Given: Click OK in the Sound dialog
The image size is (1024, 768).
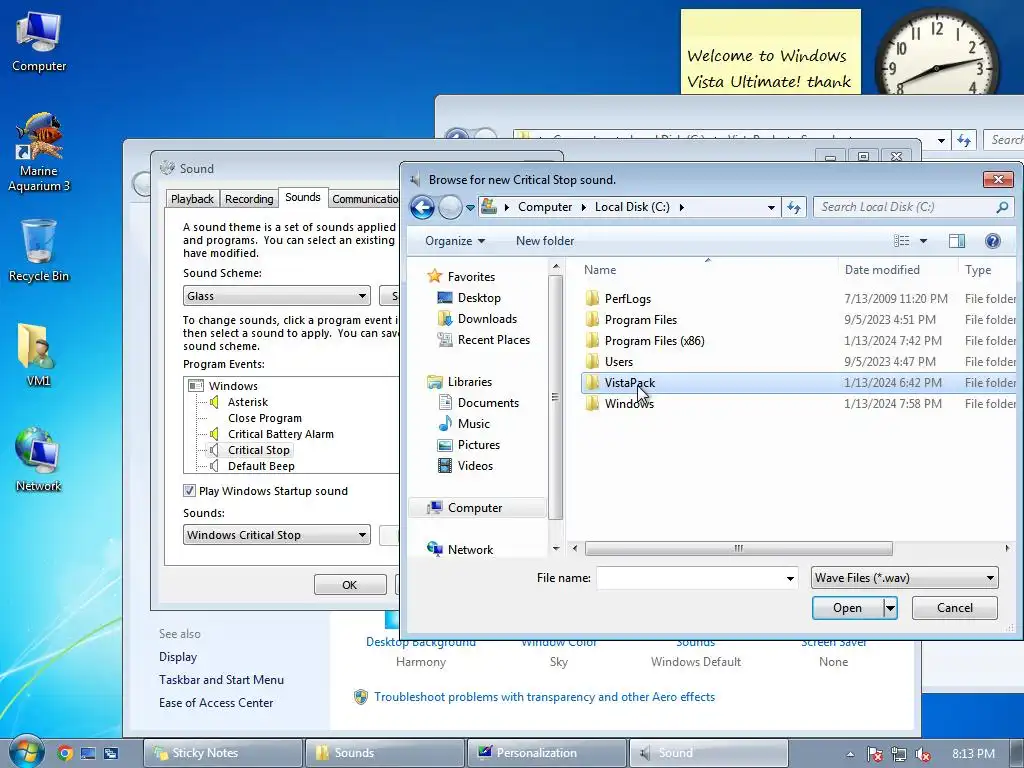Looking at the screenshot, I should coord(349,584).
